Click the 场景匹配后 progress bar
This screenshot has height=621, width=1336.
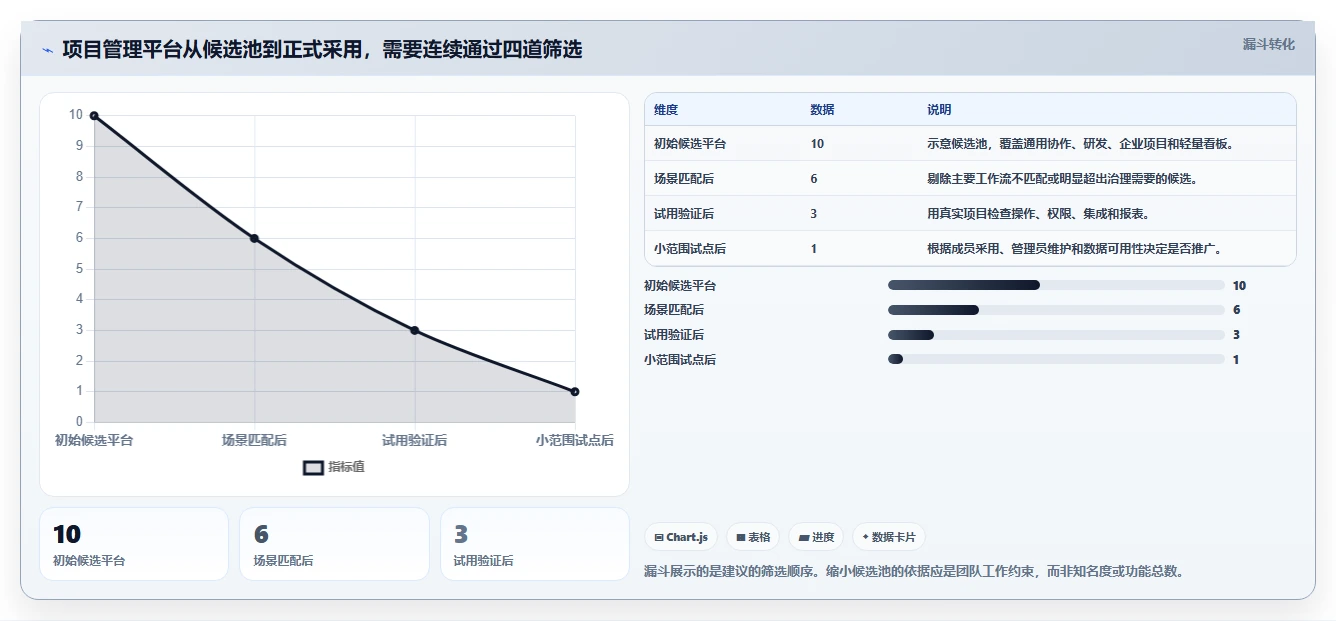pyautogui.click(x=1056, y=310)
